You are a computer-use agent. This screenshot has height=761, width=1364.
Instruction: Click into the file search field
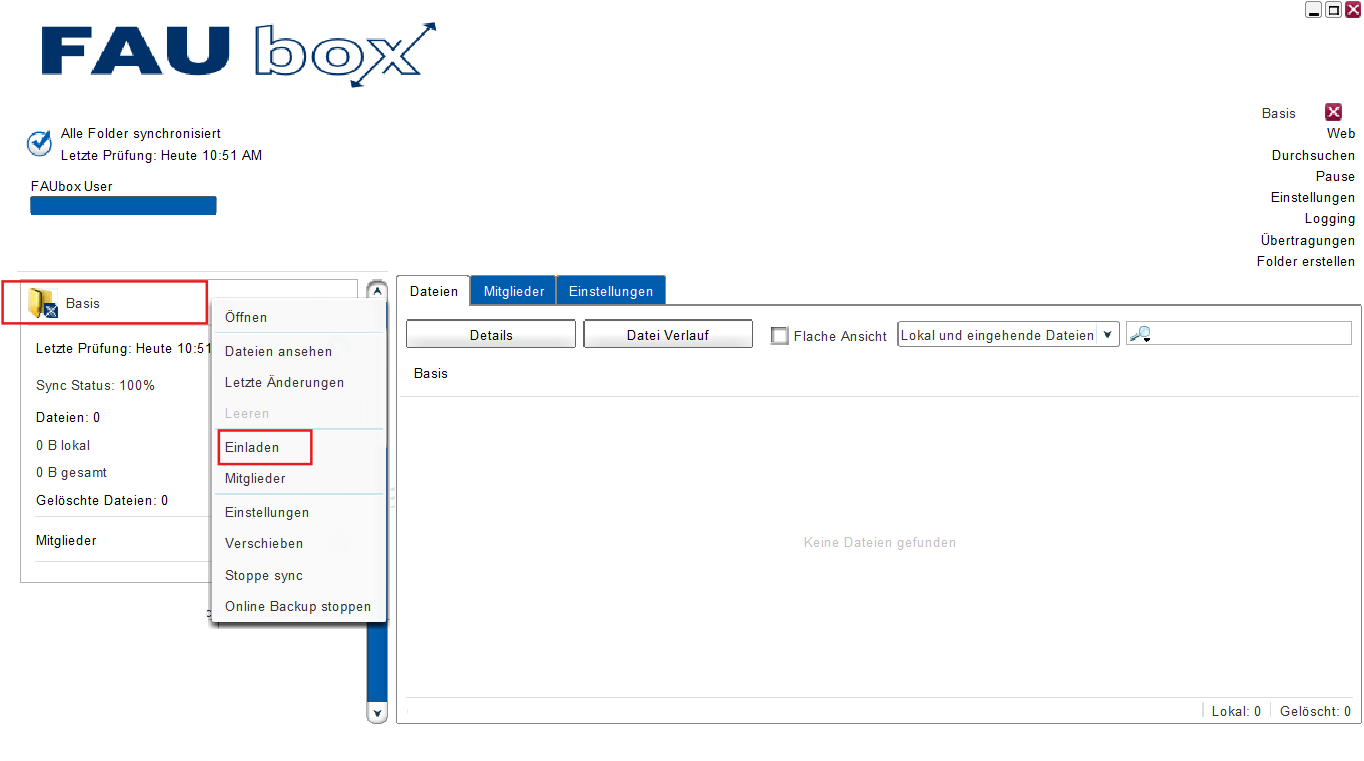click(1239, 334)
